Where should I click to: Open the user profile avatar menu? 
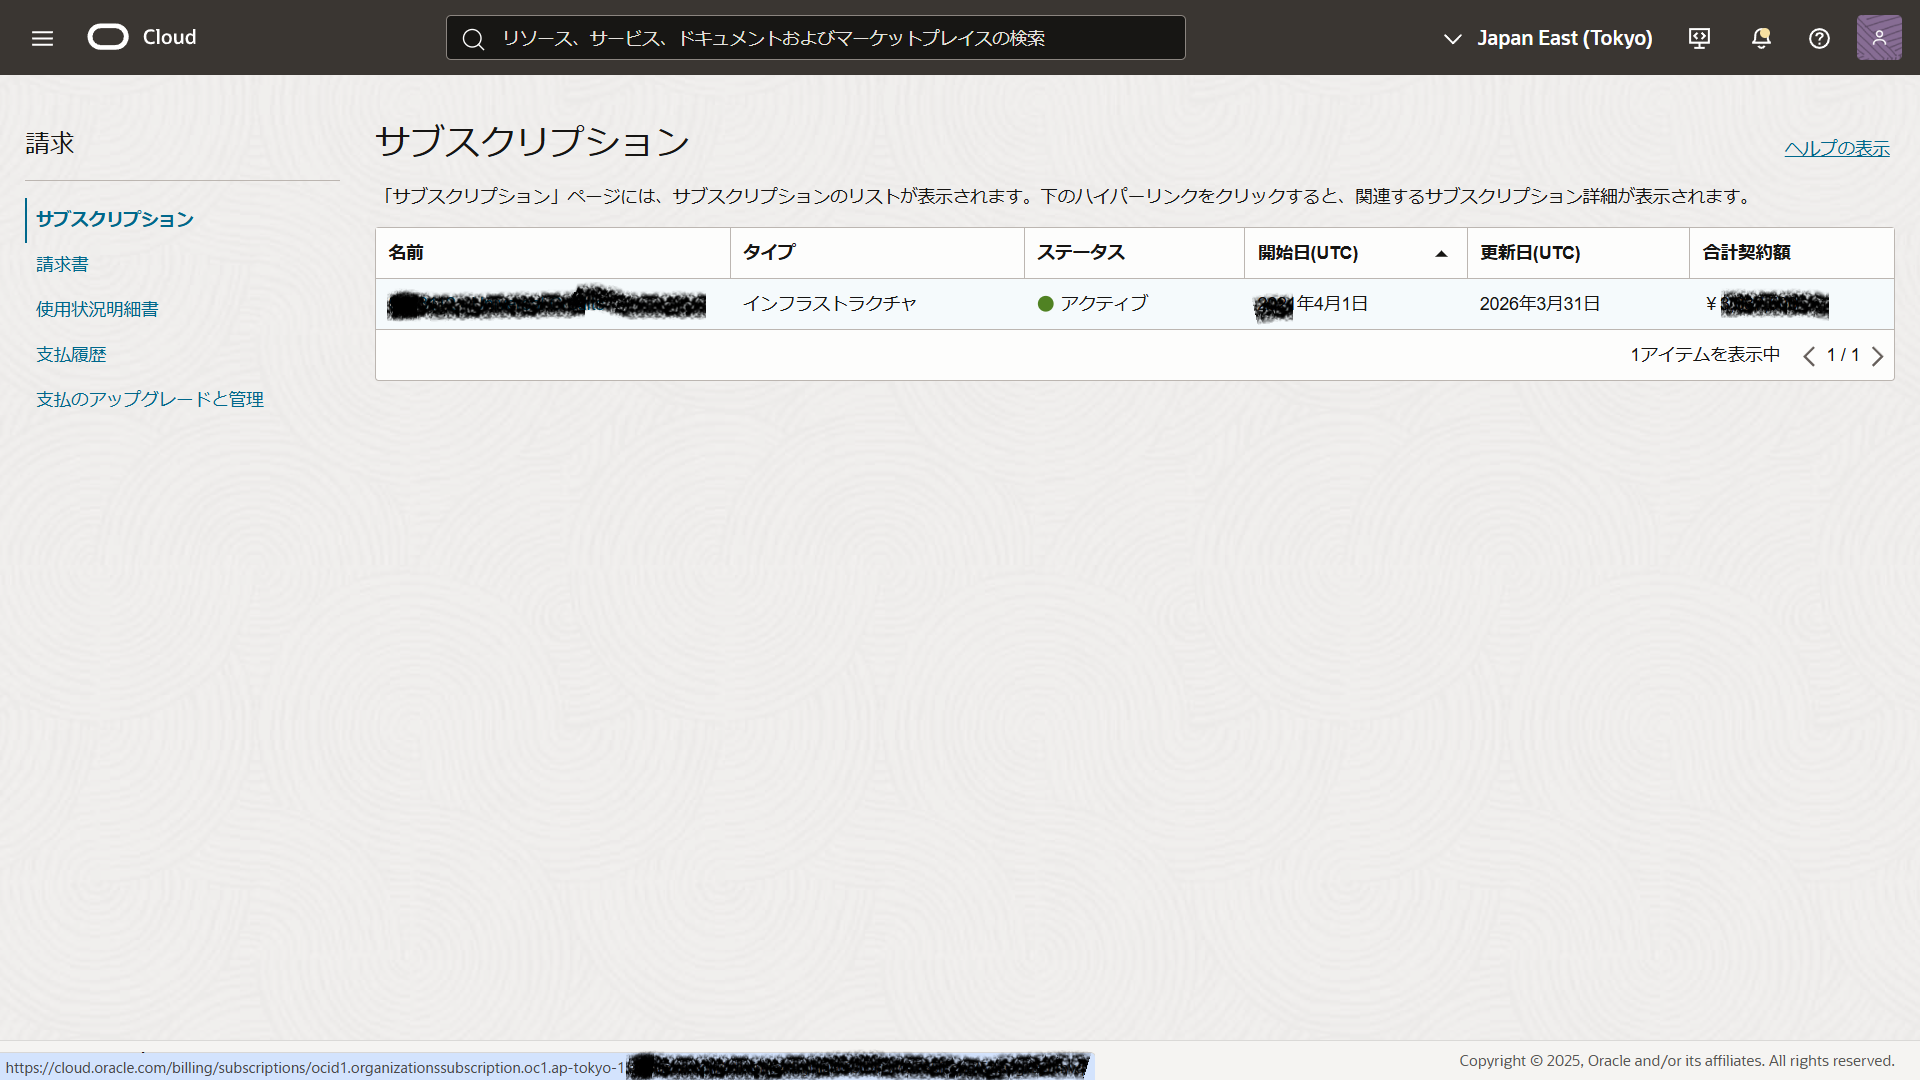pyautogui.click(x=1879, y=37)
